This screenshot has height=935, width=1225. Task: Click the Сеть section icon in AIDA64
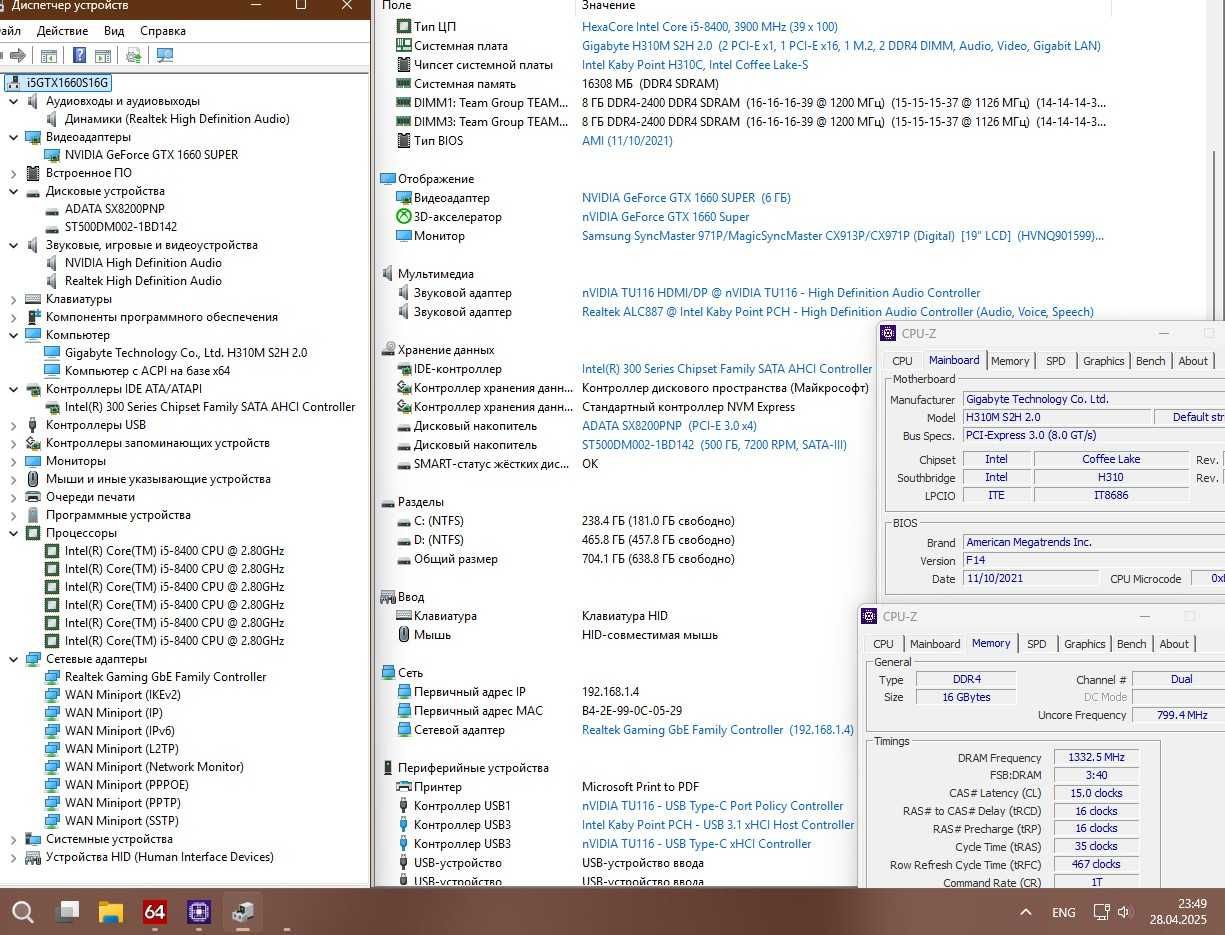pyautogui.click(x=388, y=673)
